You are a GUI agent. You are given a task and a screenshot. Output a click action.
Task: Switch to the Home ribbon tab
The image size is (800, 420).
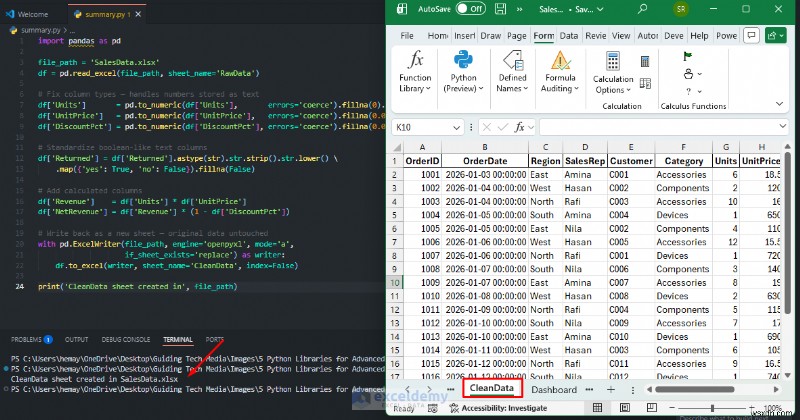click(438, 36)
